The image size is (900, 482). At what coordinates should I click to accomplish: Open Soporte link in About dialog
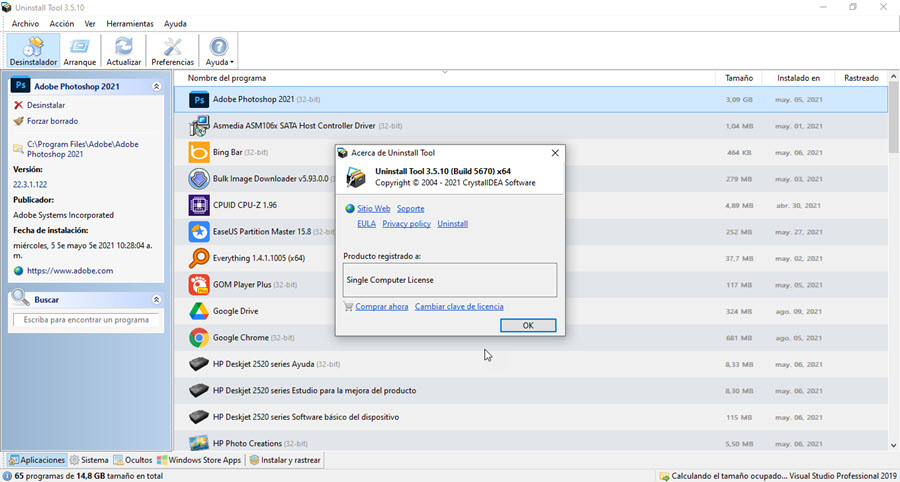[410, 209]
